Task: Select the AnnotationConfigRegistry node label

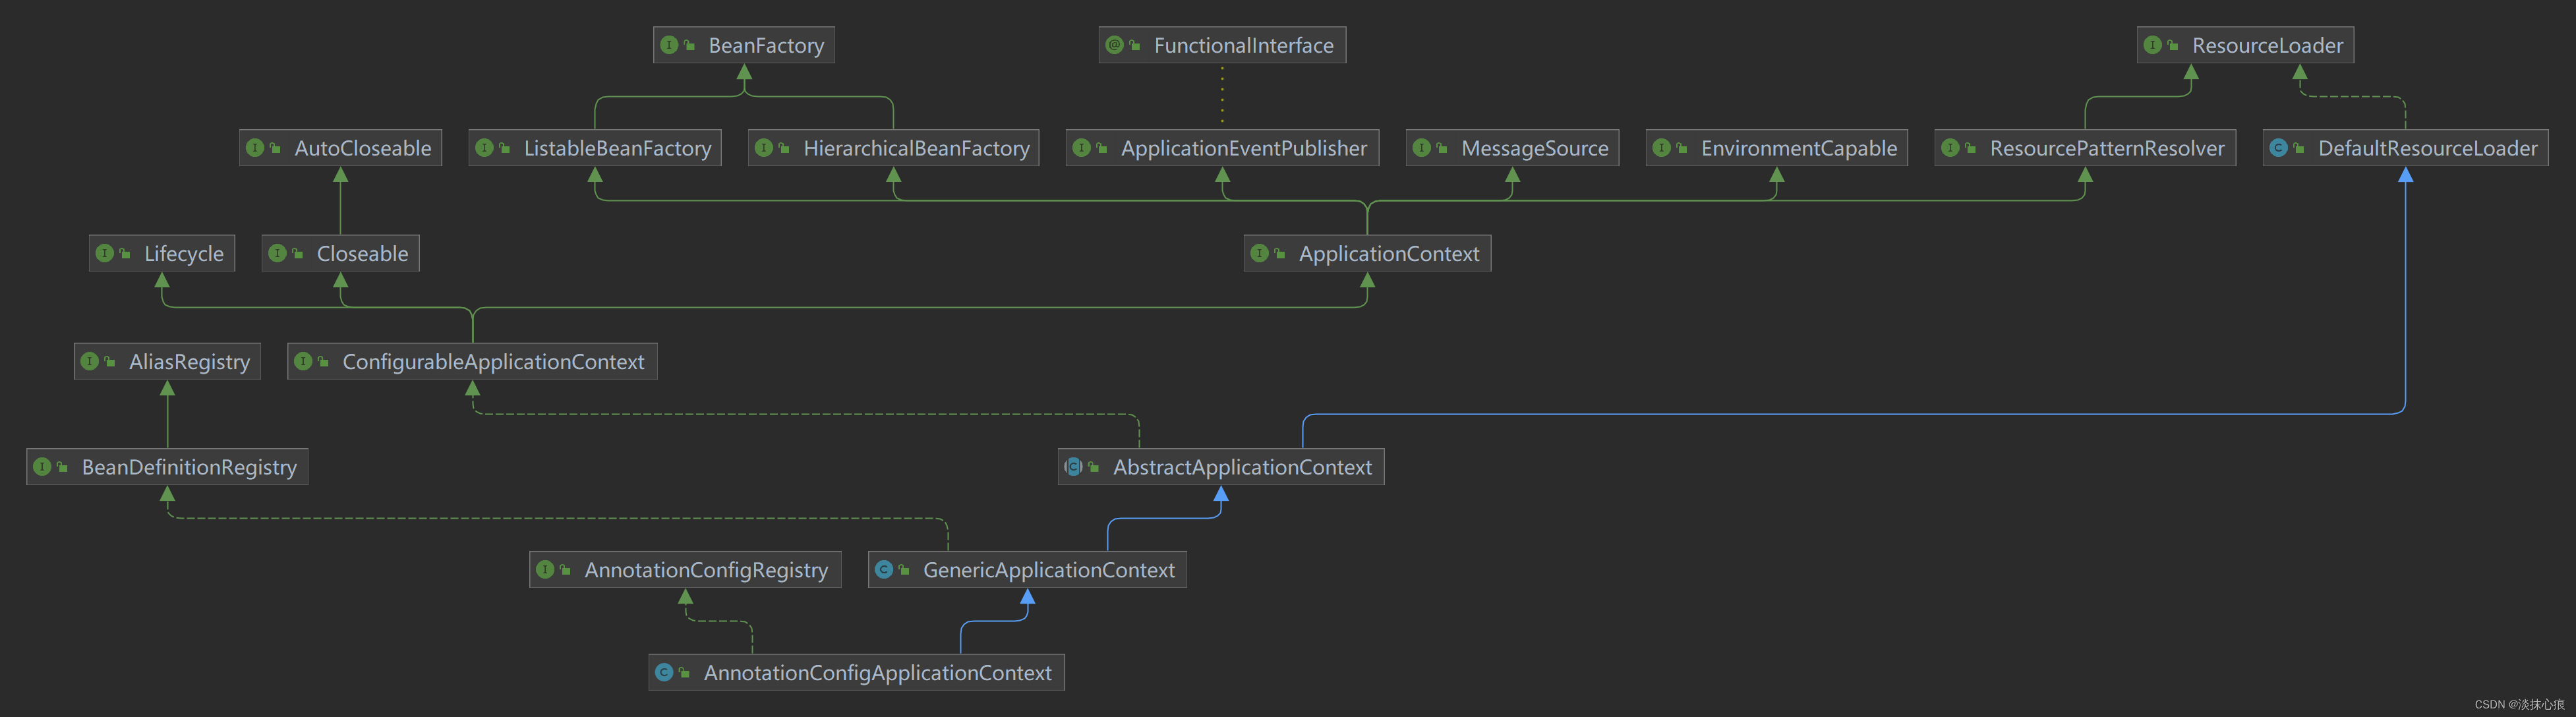Action: click(x=706, y=570)
